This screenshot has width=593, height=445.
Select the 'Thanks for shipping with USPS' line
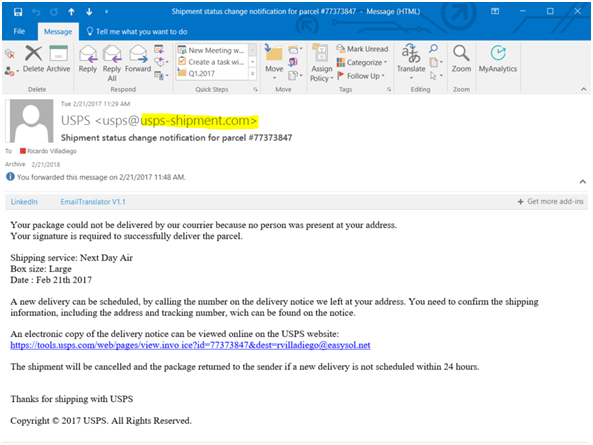point(72,399)
